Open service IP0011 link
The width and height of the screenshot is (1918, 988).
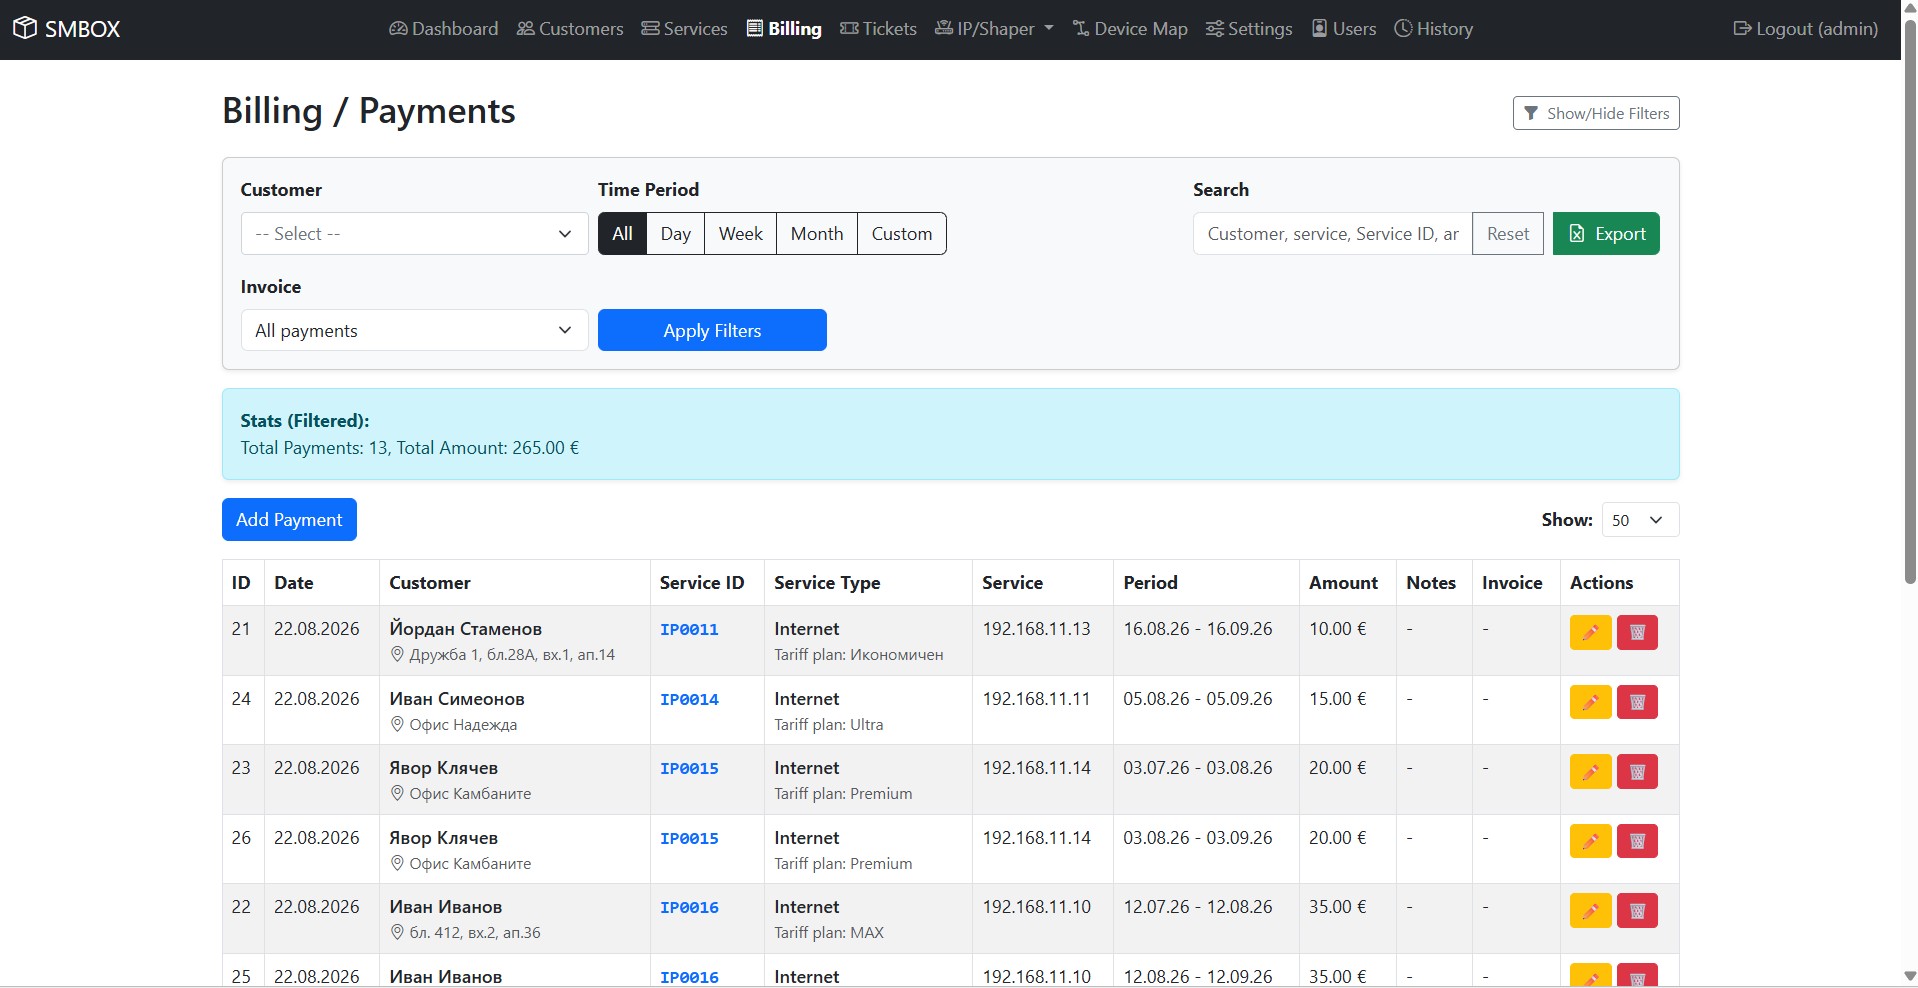689,630
